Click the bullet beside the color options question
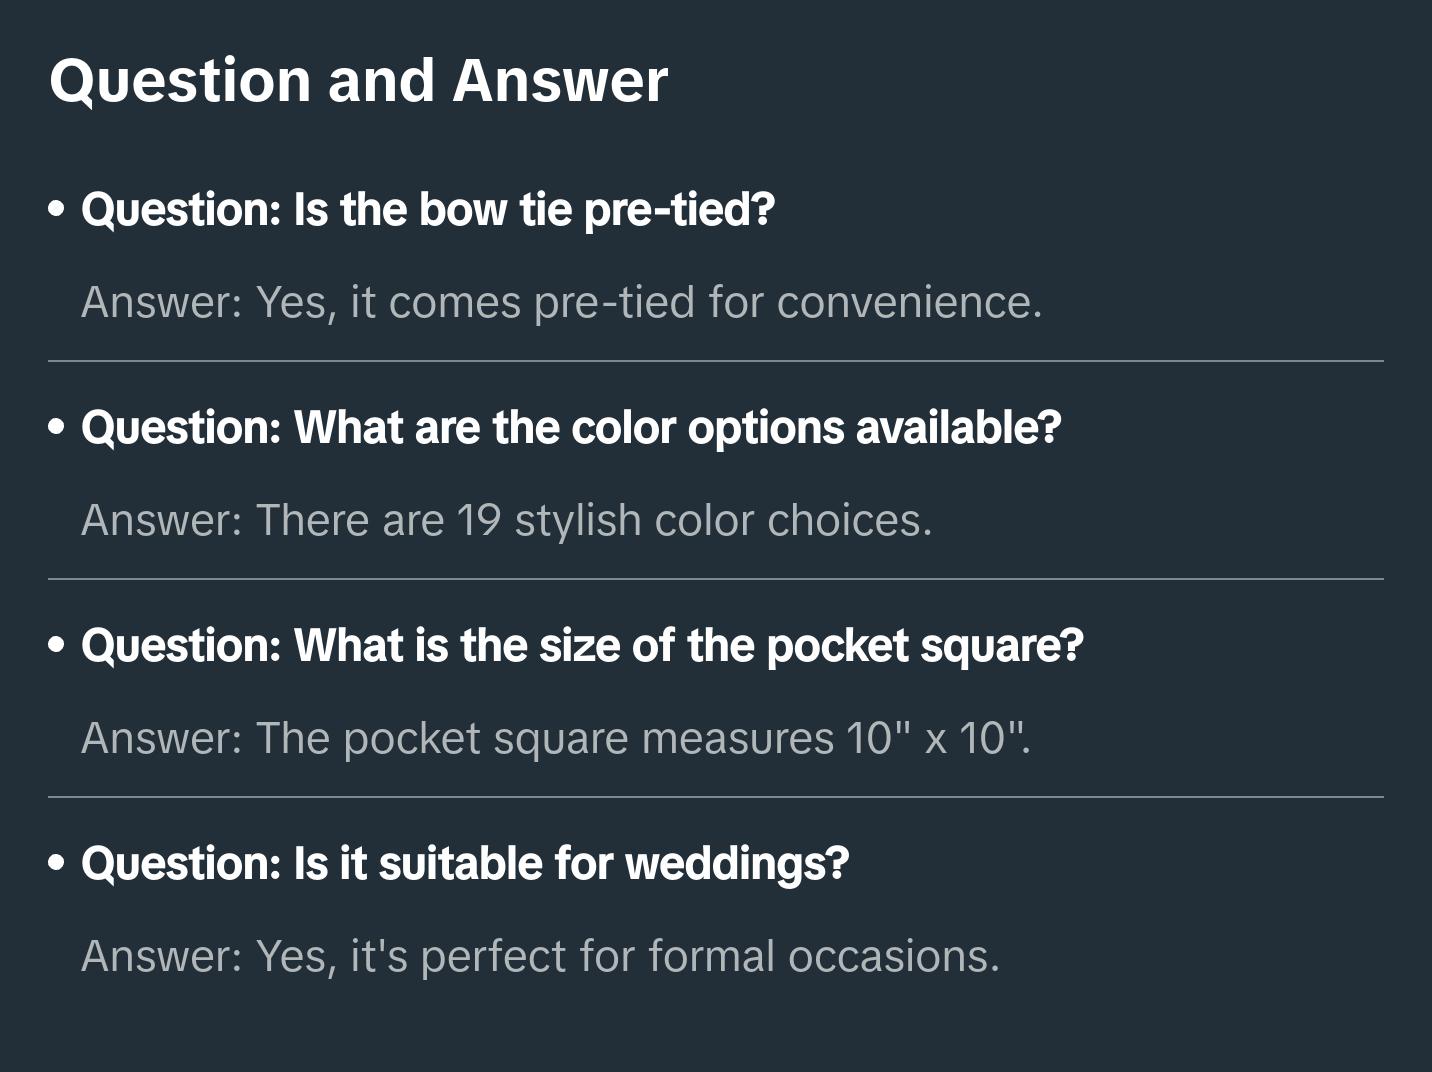 coord(57,428)
